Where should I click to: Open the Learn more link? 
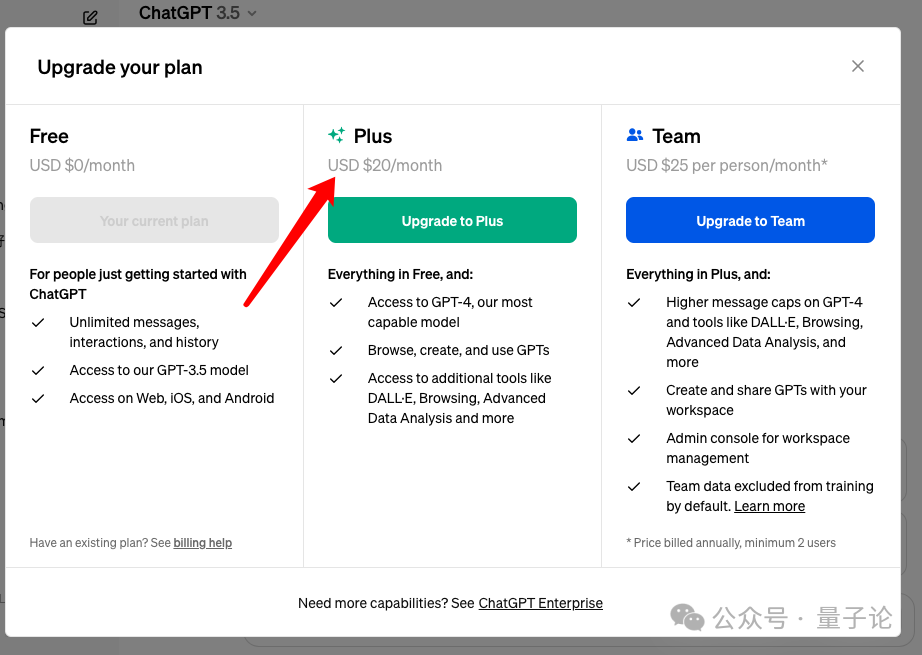point(769,506)
